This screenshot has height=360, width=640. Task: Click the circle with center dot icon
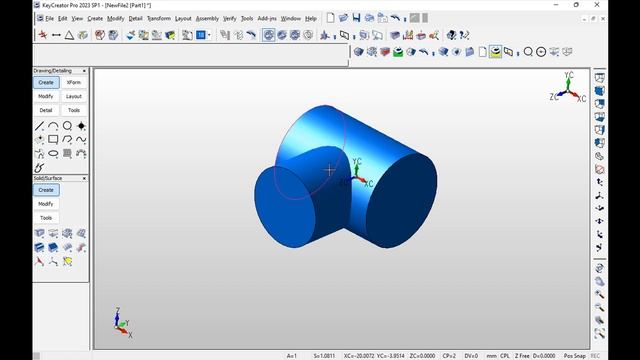541,52
